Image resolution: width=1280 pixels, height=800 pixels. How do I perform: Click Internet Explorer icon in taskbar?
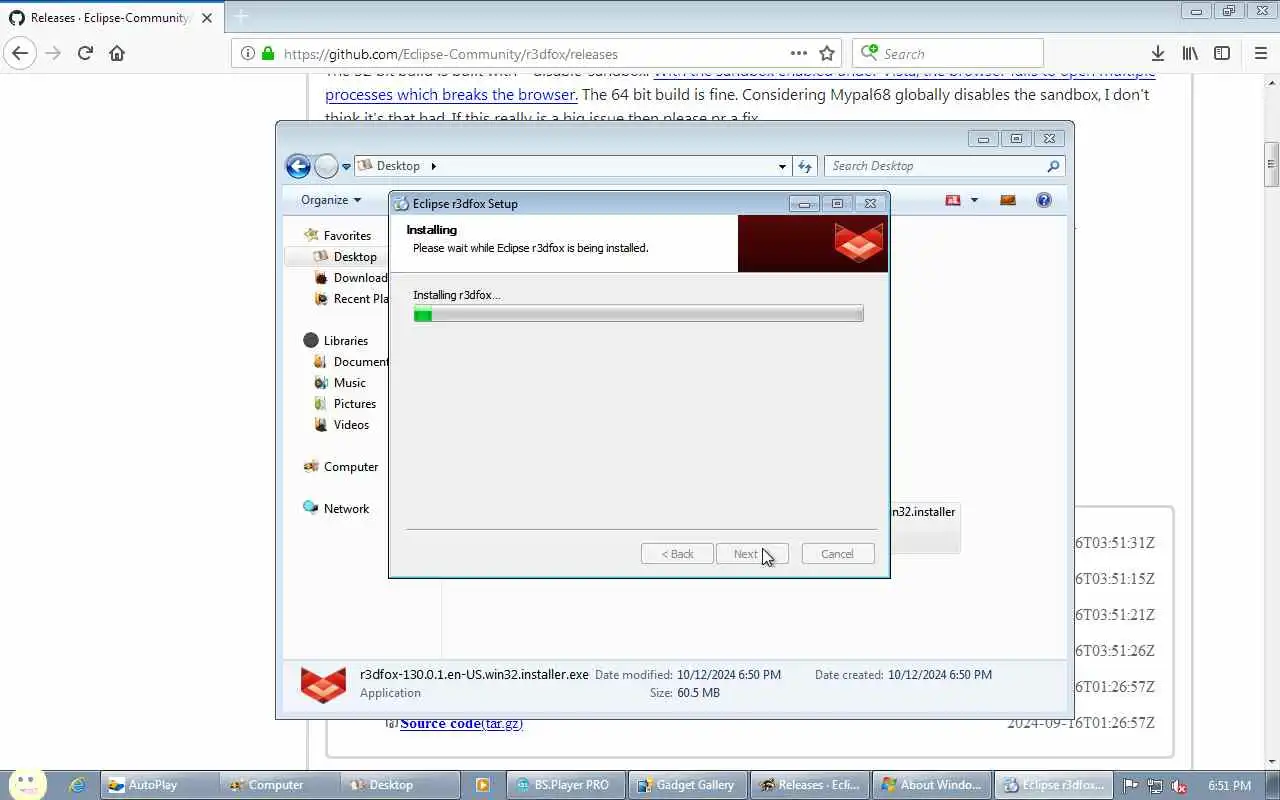pyautogui.click(x=77, y=785)
